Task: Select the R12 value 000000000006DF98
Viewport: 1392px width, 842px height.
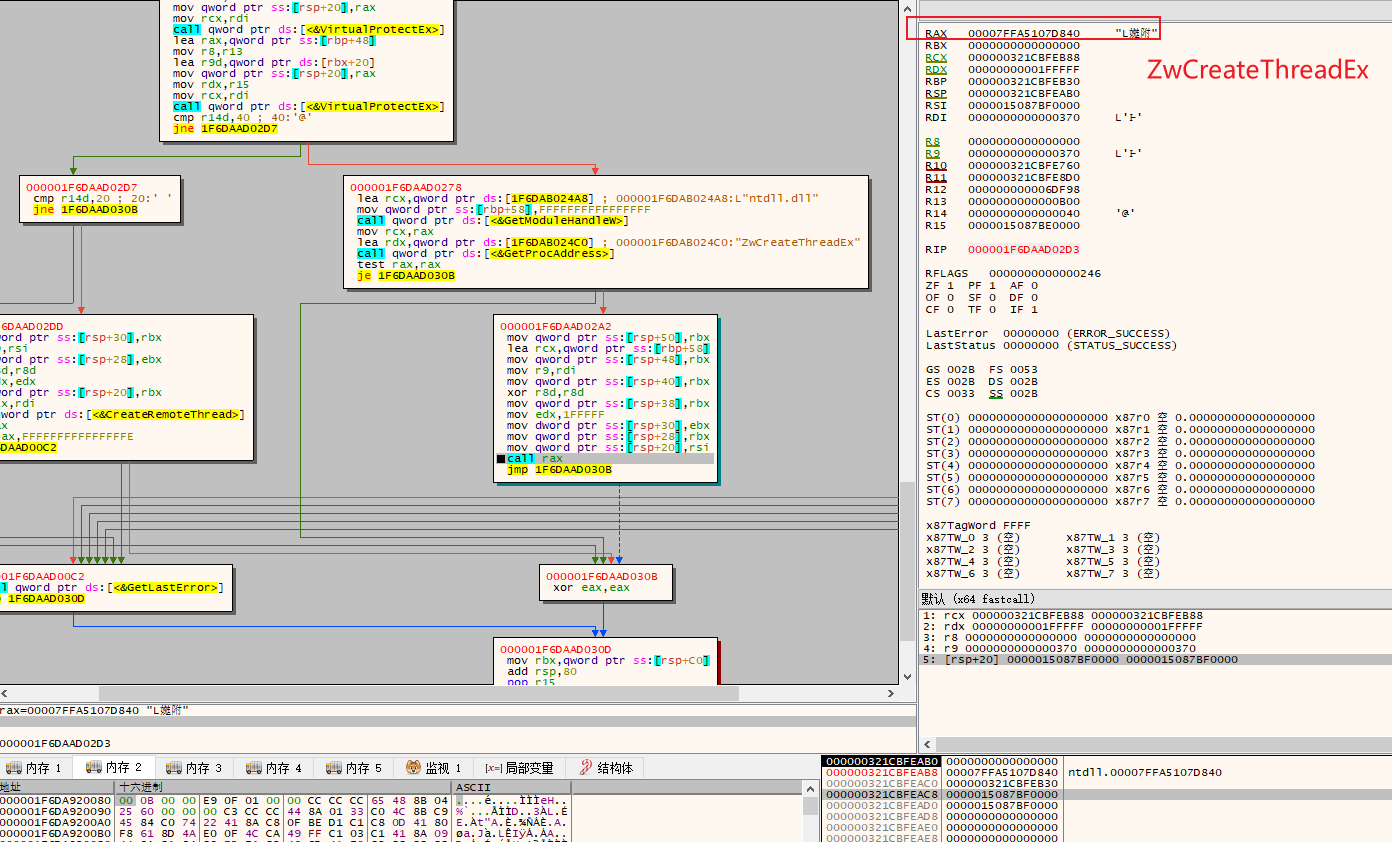Action: [1024, 190]
